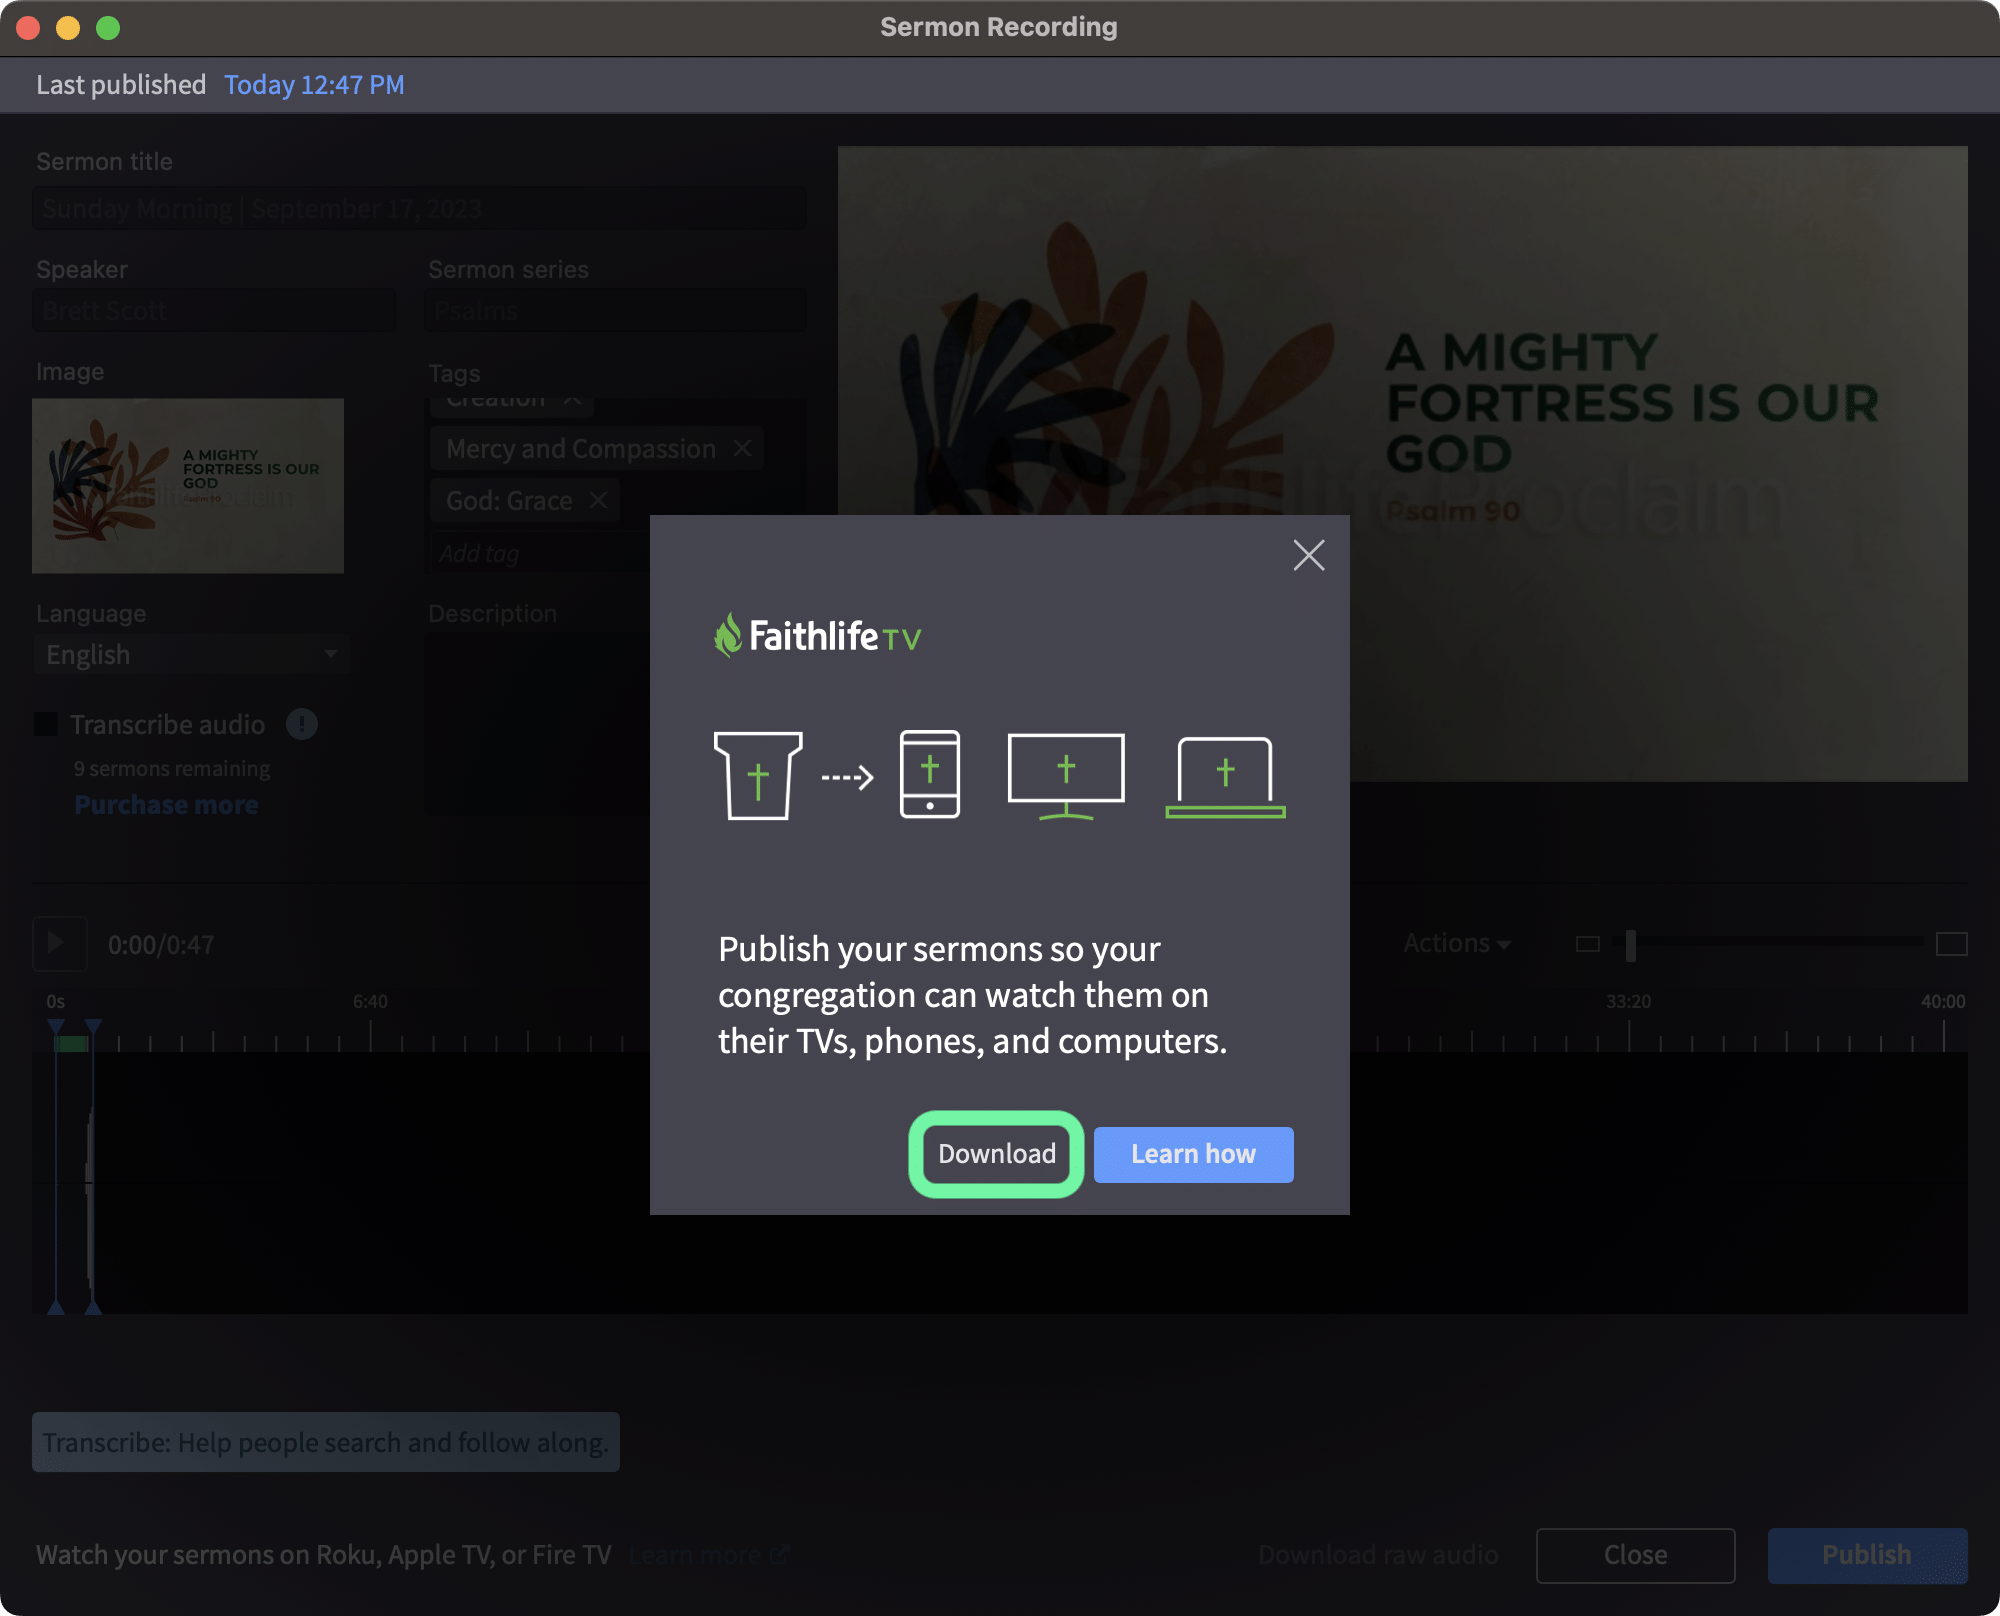This screenshot has width=2000, height=1616.
Task: Open the Last published Today 12:47 PM link
Action: [314, 85]
